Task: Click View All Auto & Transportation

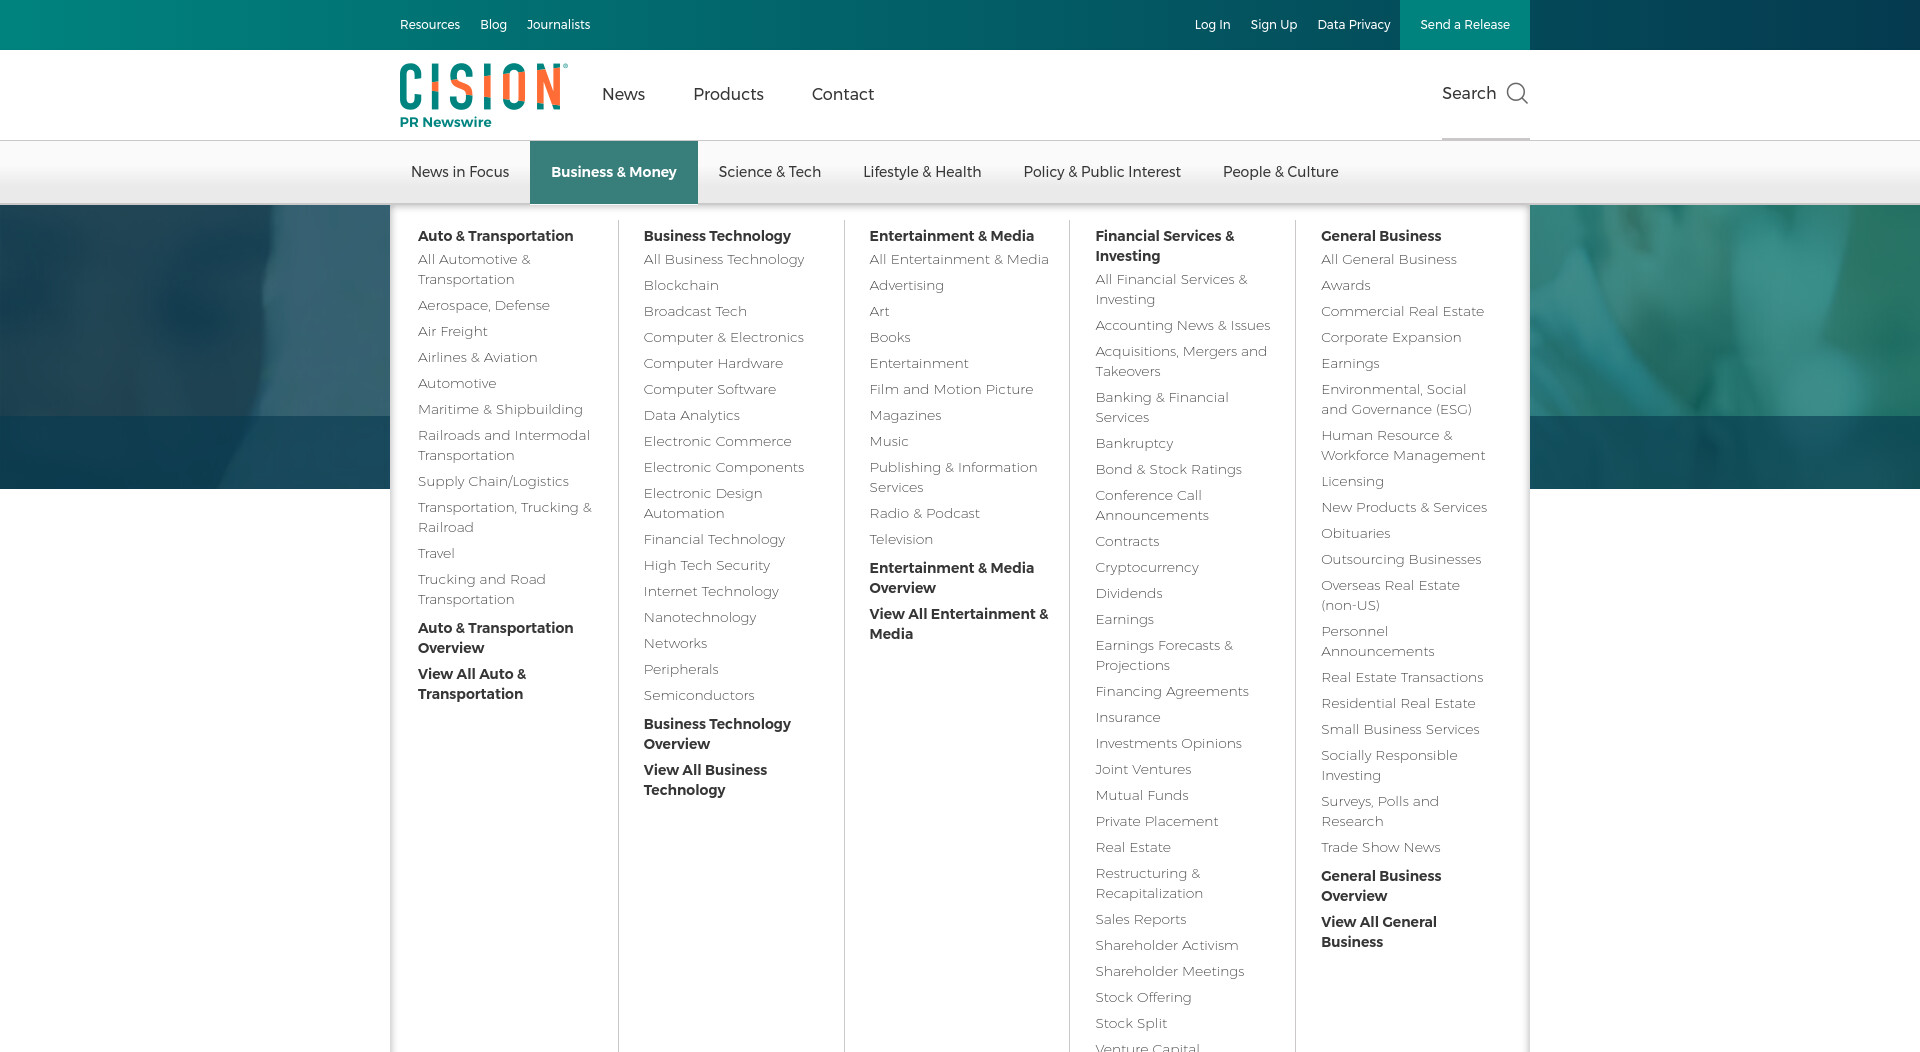Action: (x=472, y=684)
